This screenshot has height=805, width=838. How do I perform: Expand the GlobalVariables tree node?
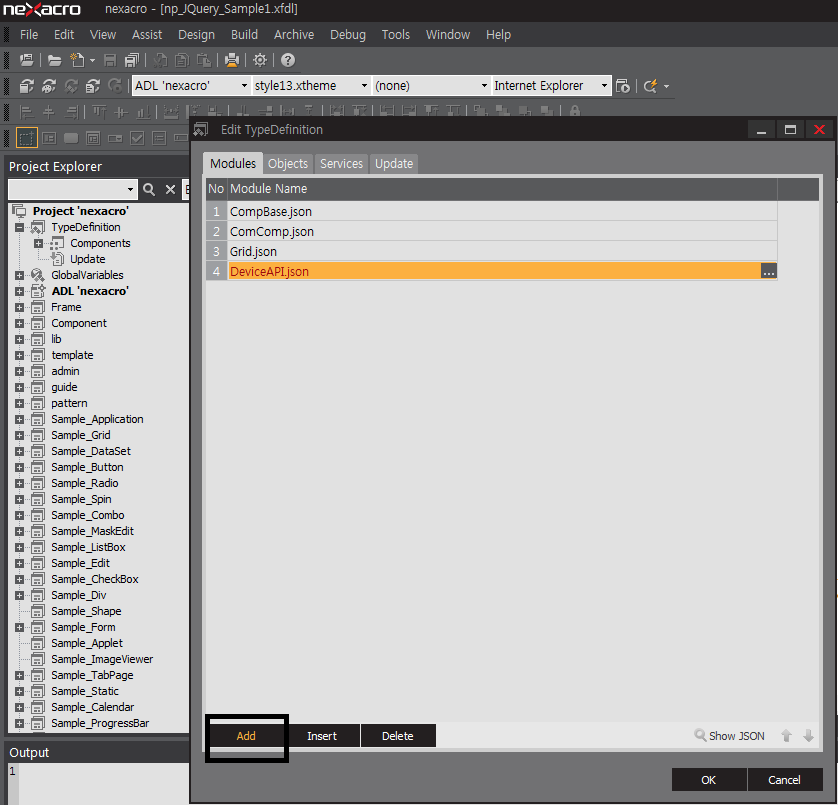tap(20, 275)
